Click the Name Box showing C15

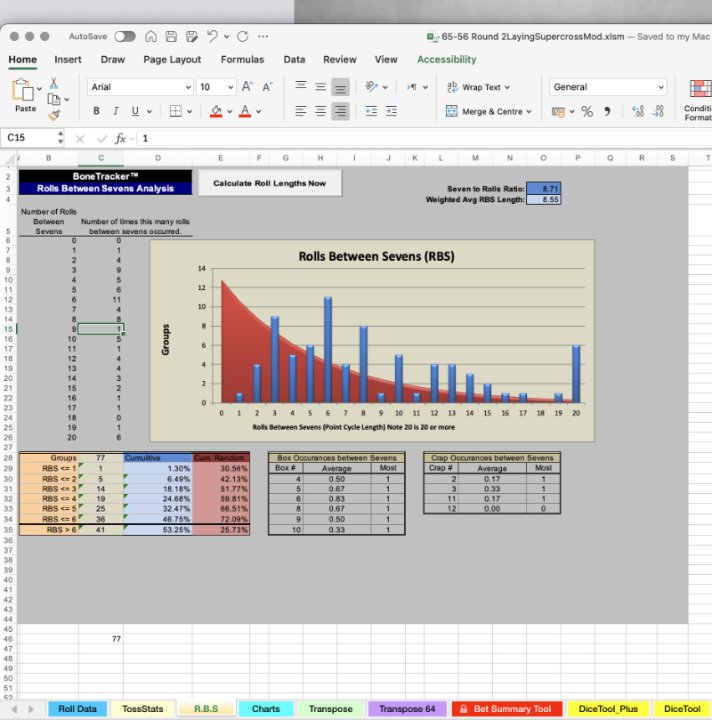tap(31, 138)
